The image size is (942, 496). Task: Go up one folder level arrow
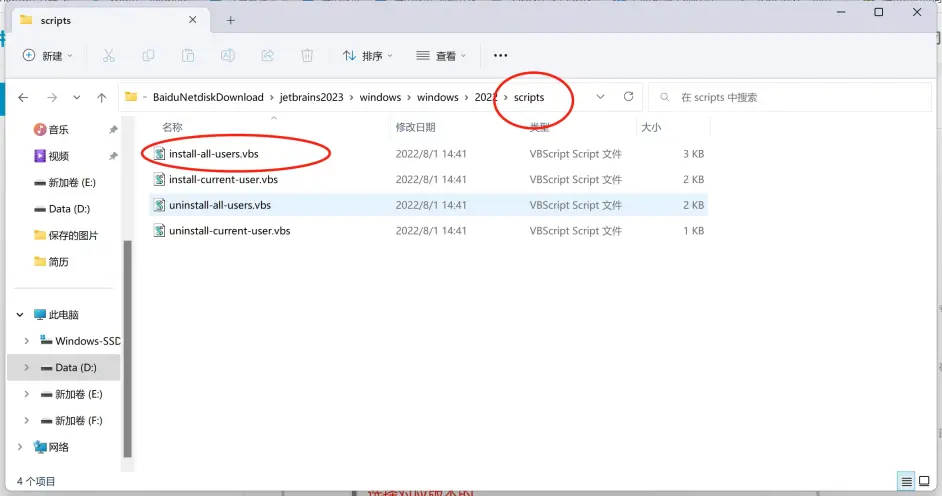click(x=102, y=97)
